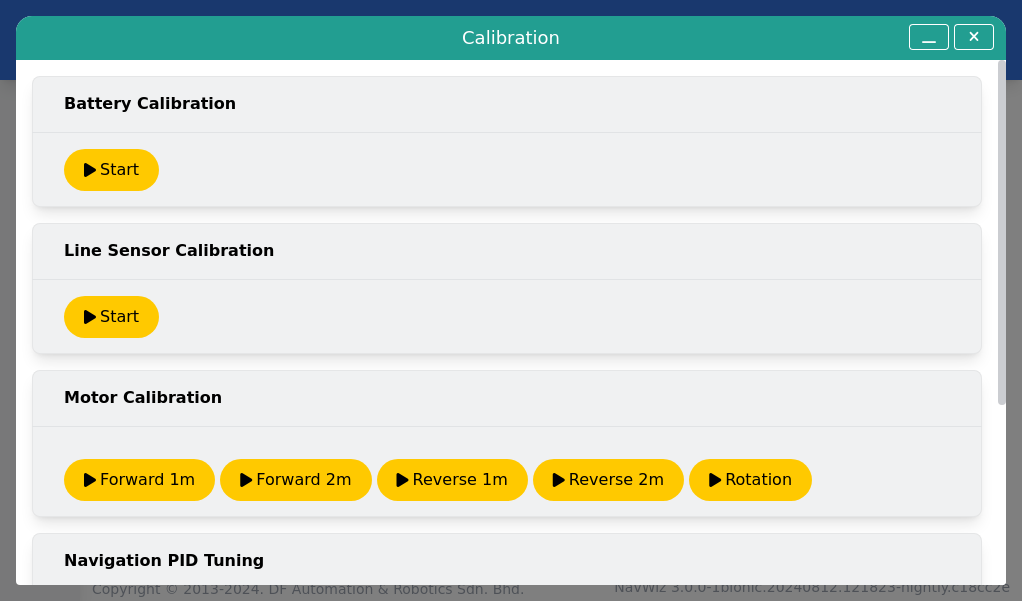Viewport: 1022px width, 601px height.
Task: Select the Battery Calibration heading
Action: coord(150,104)
